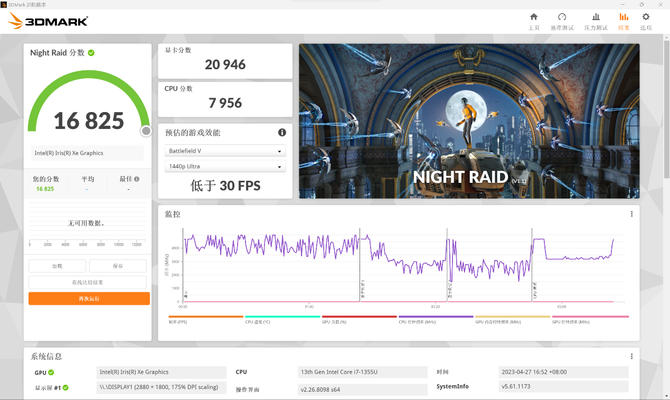Click the Save (保存) button
Screen dimensions: 670x400
pos(118,266)
